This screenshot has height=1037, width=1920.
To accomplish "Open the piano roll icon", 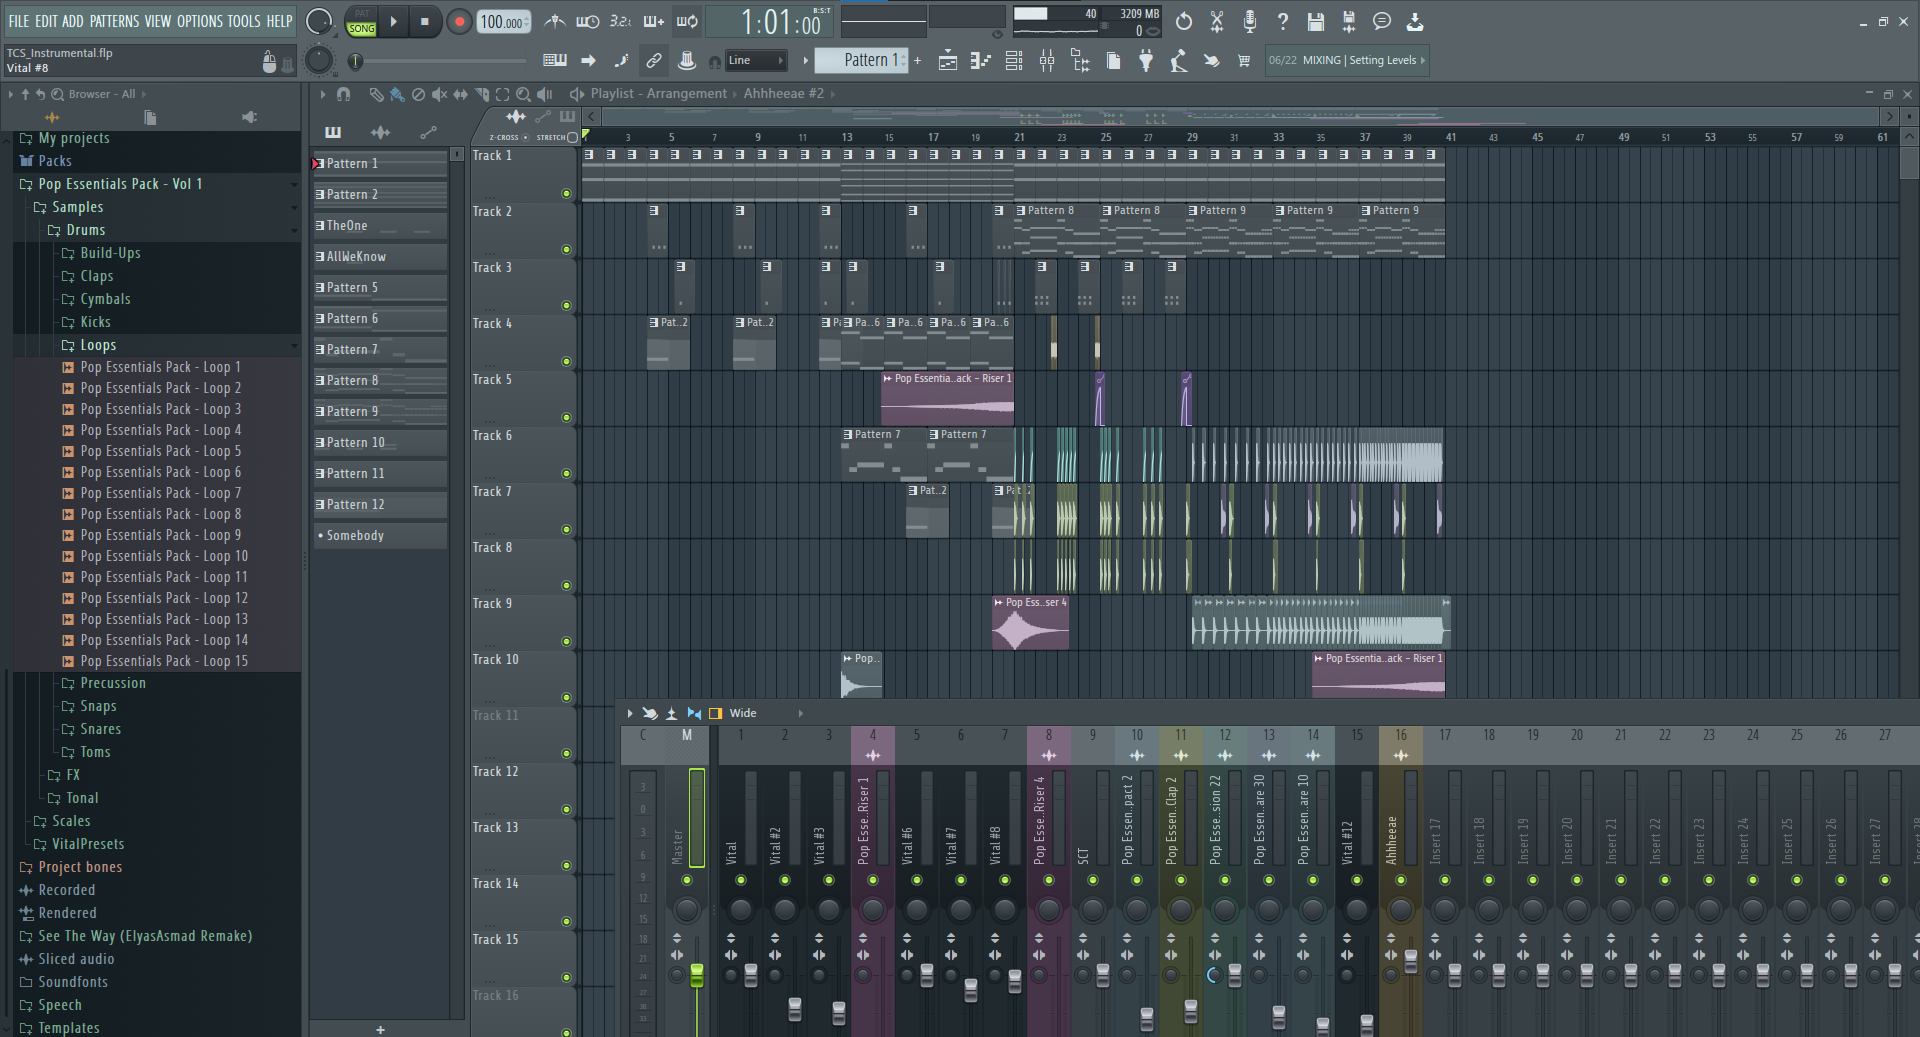I will (980, 61).
